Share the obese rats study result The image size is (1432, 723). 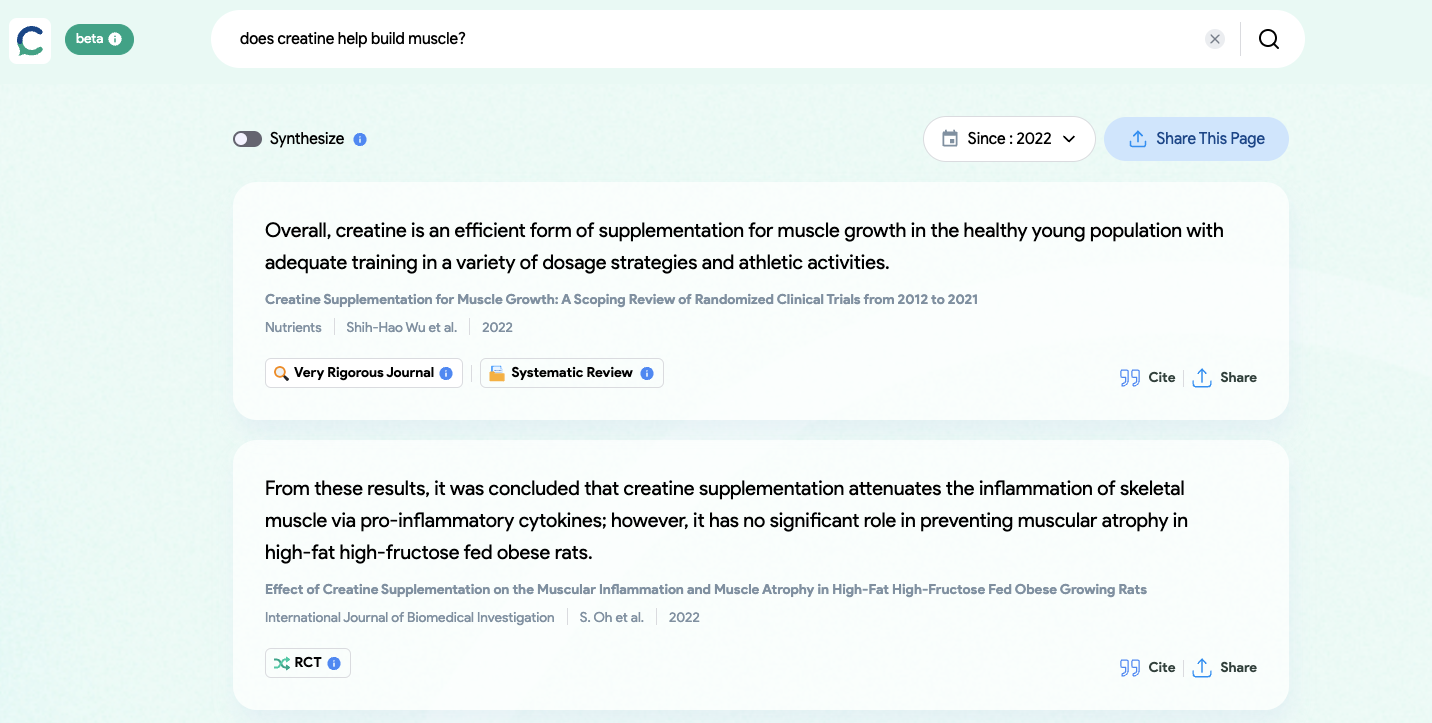(1224, 667)
